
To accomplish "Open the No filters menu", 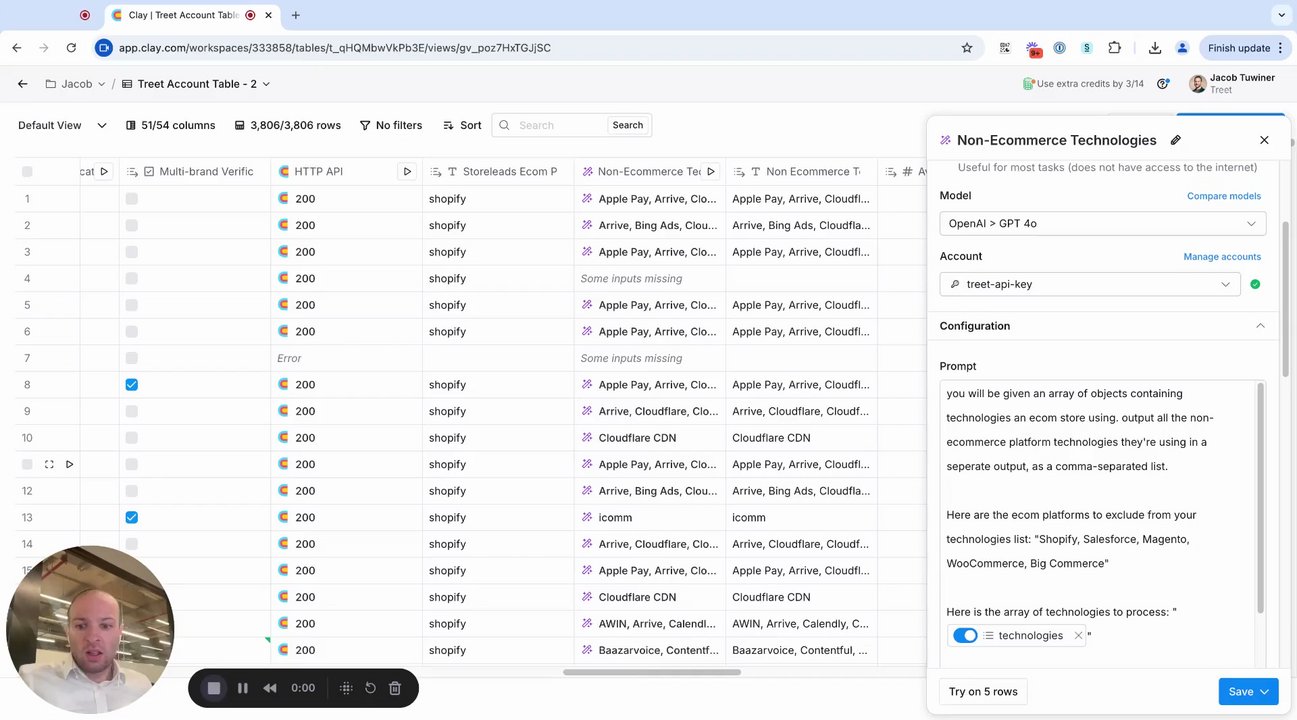I will point(391,125).
